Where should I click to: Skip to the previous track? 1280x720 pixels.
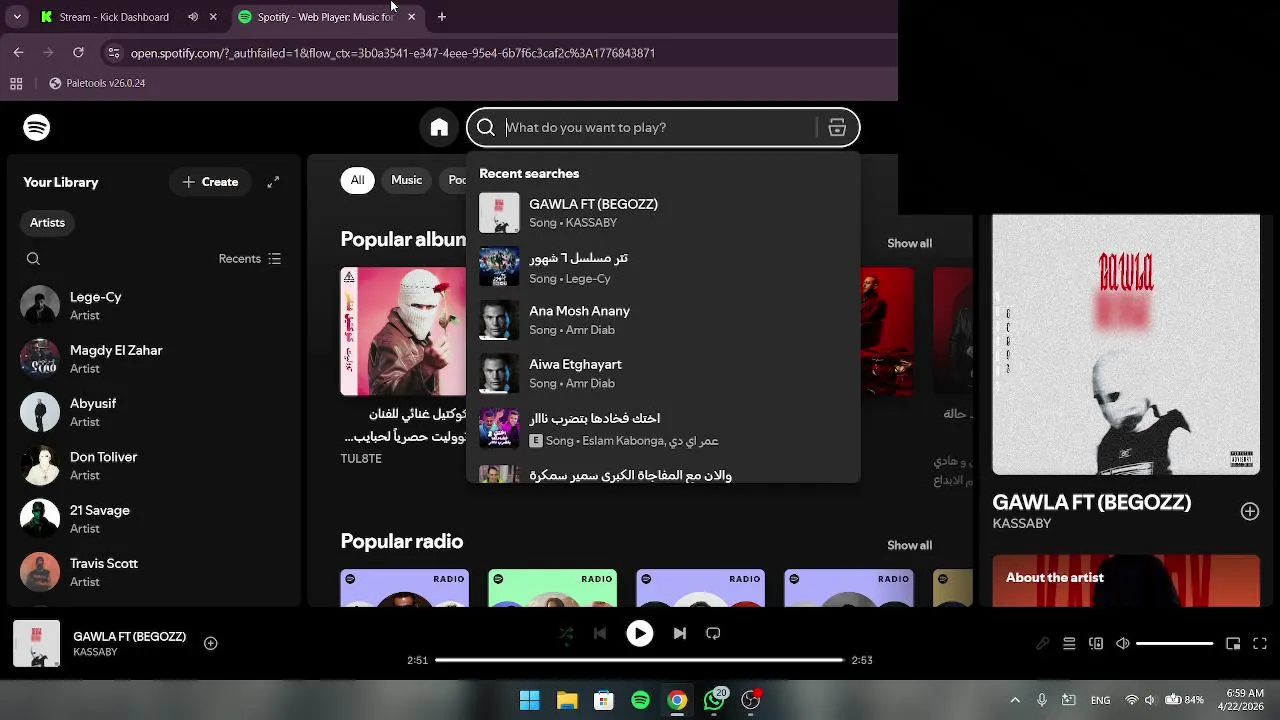tap(600, 633)
